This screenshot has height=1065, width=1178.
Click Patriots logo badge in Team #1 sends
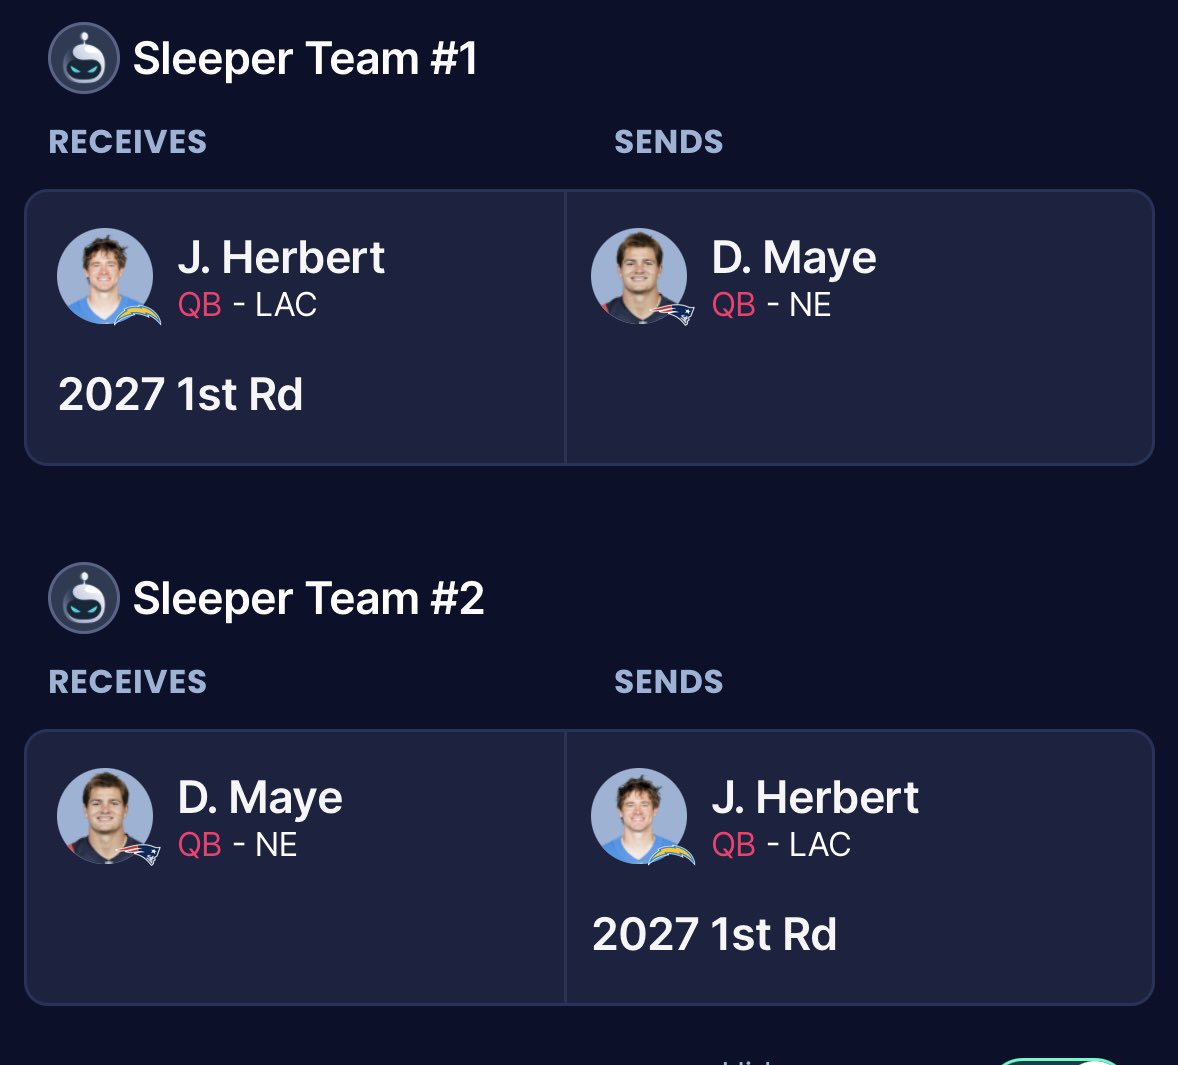(672, 314)
